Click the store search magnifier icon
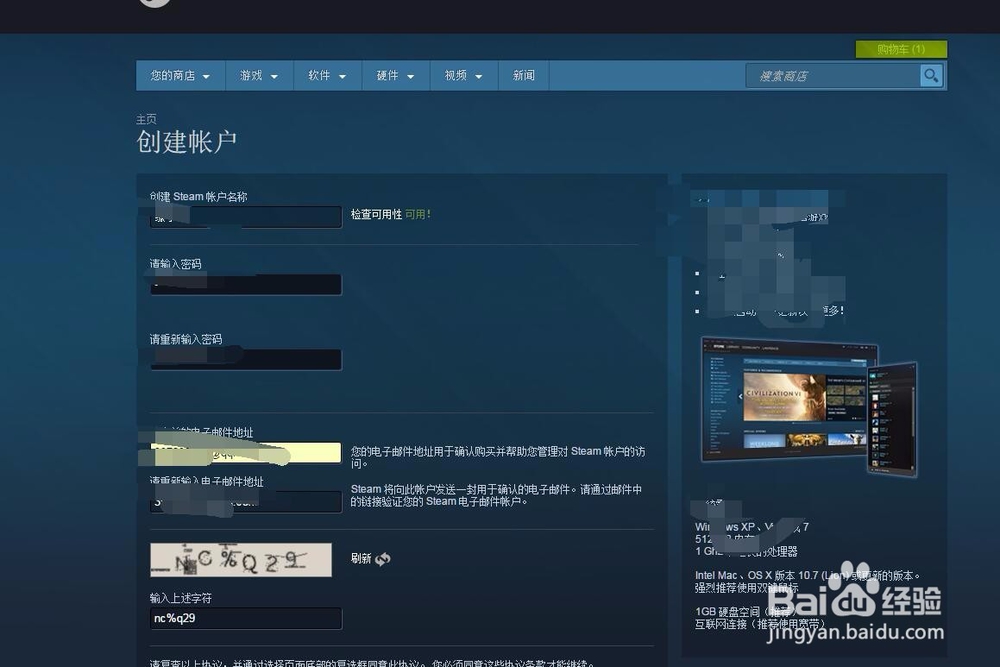The width and height of the screenshot is (1000, 667). pyautogui.click(x=931, y=76)
